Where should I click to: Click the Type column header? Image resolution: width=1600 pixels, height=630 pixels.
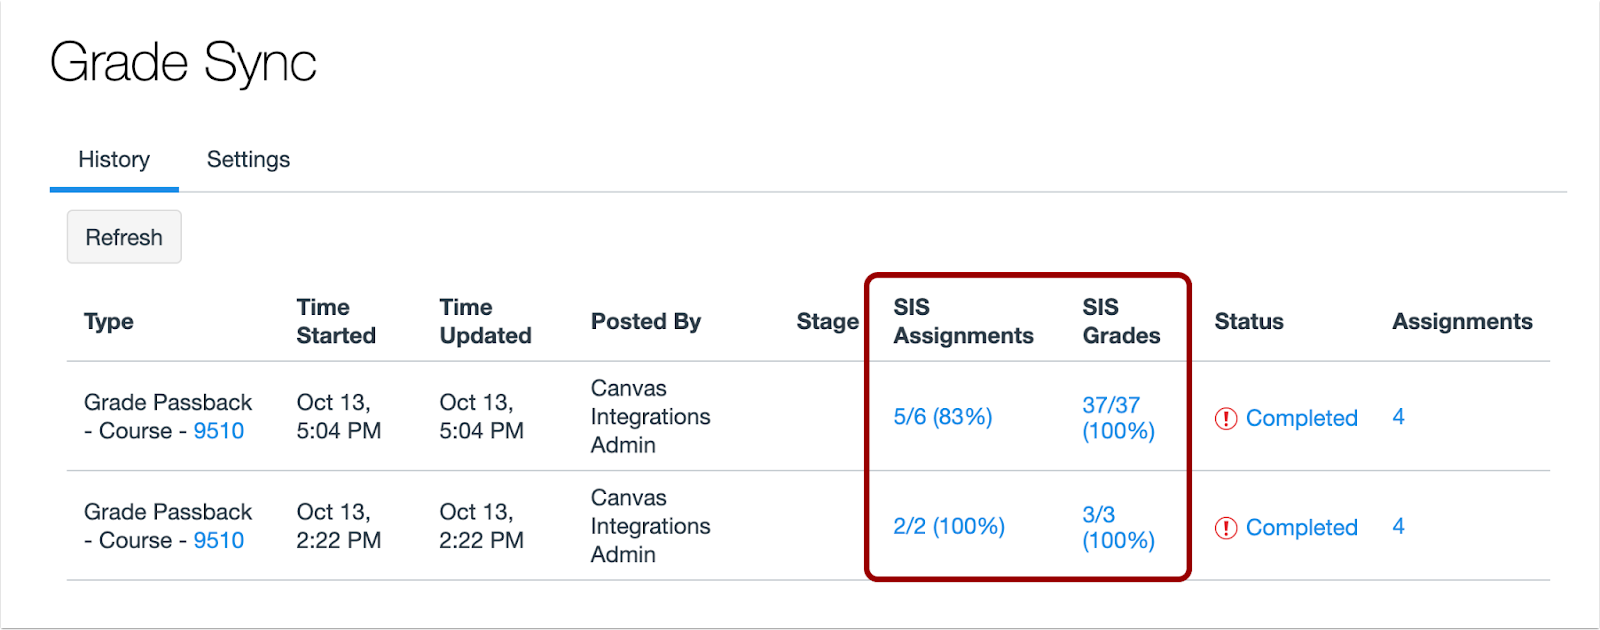108,321
